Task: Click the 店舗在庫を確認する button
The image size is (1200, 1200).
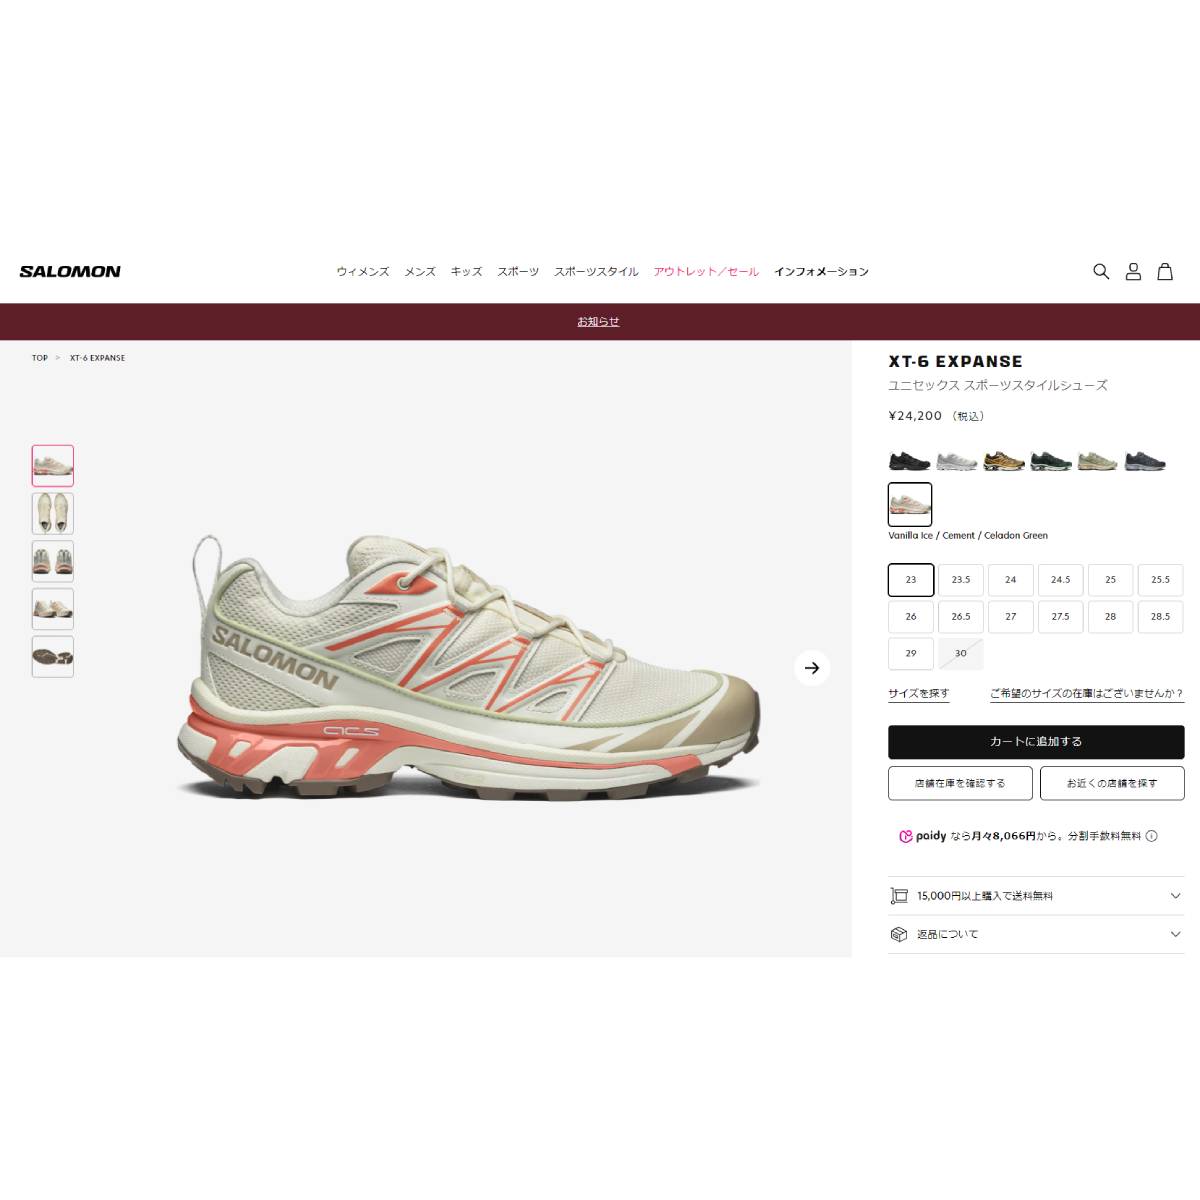Action: point(960,783)
